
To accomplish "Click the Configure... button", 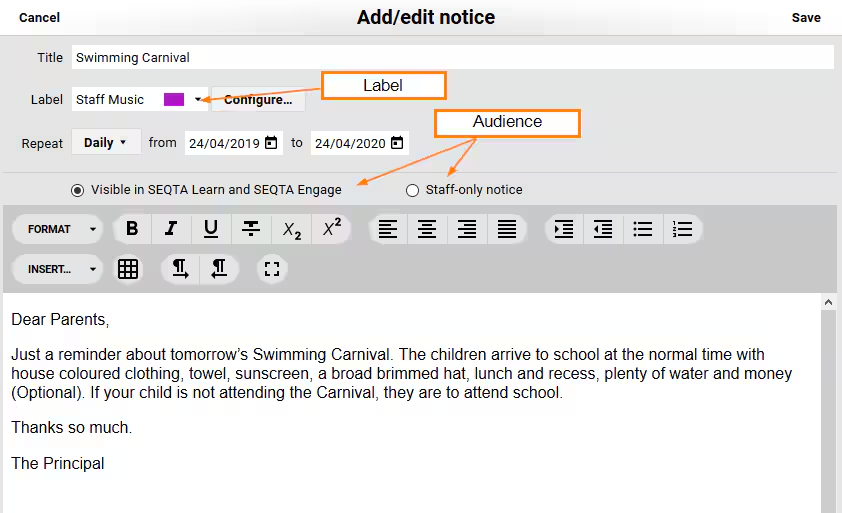I will click(258, 99).
